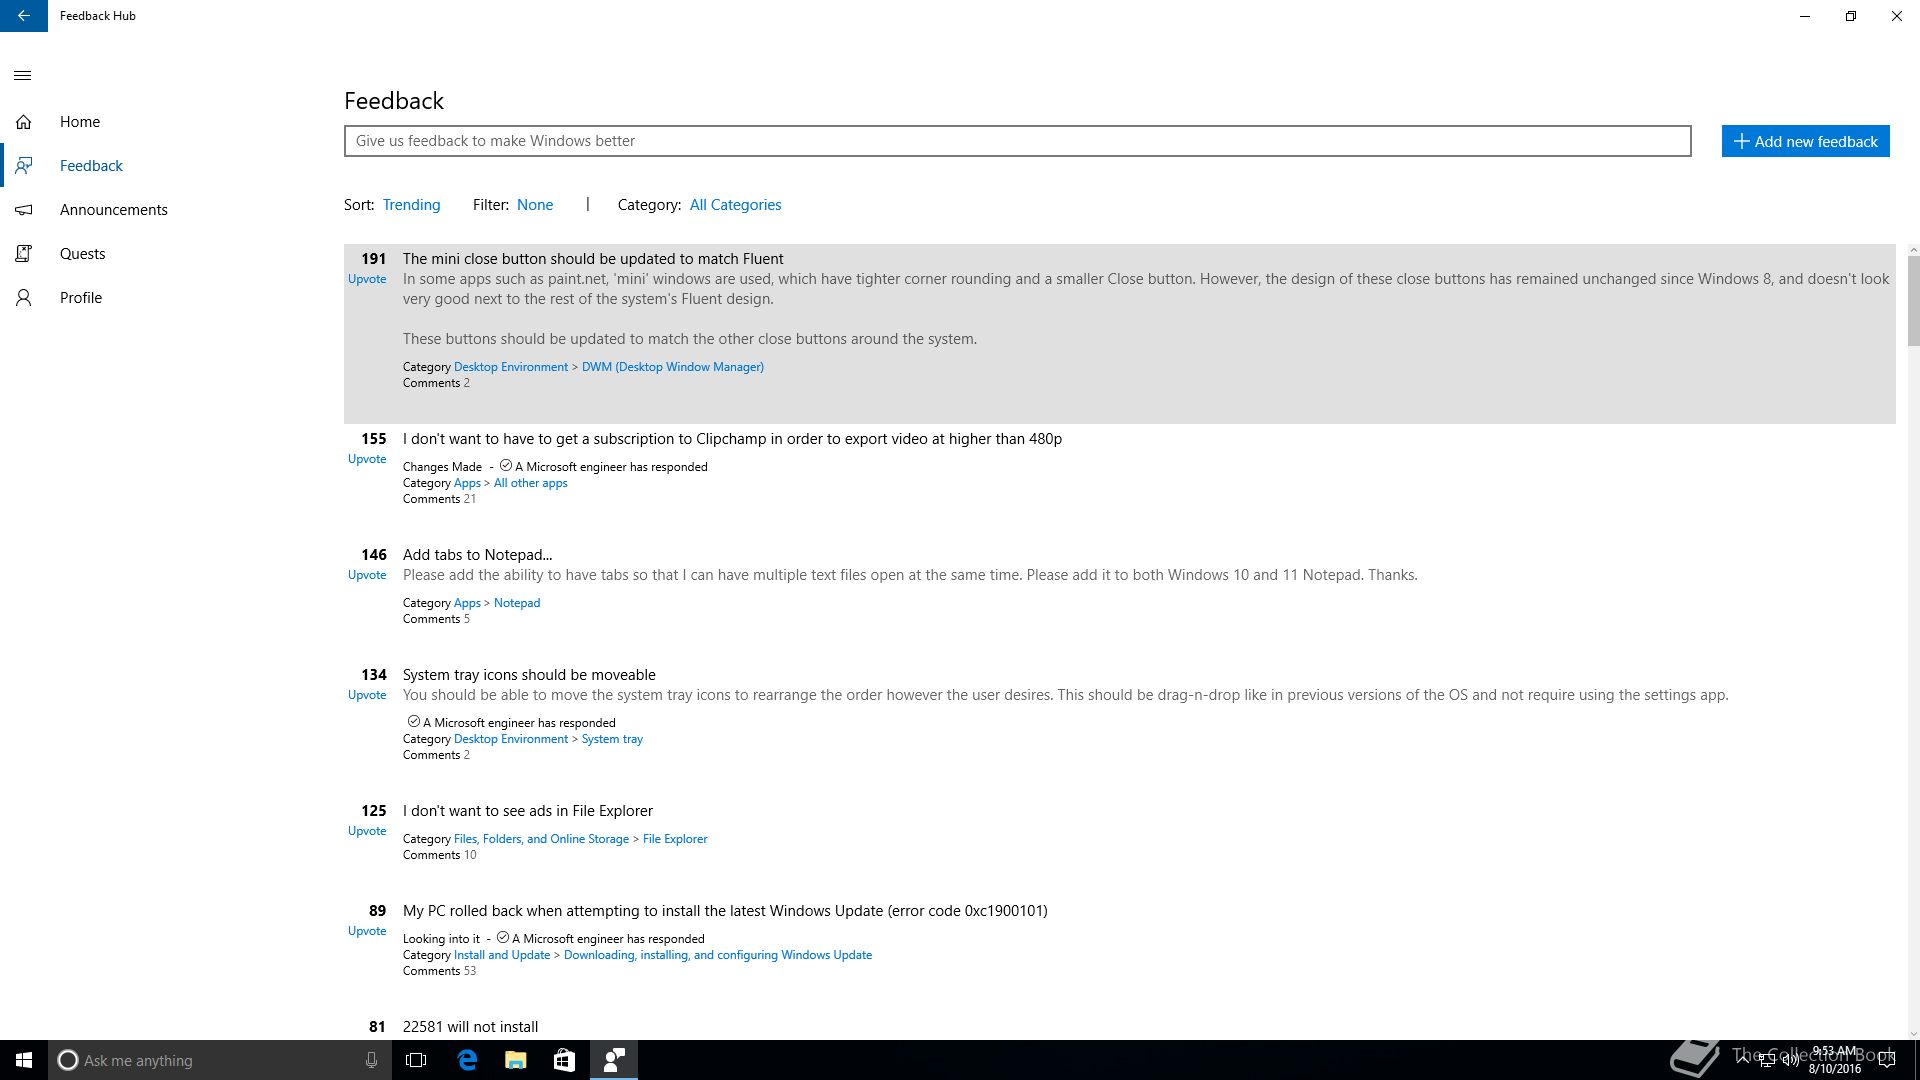The width and height of the screenshot is (1920, 1080).
Task: Open Clipchamp 480p export feedback title
Action: (732, 439)
